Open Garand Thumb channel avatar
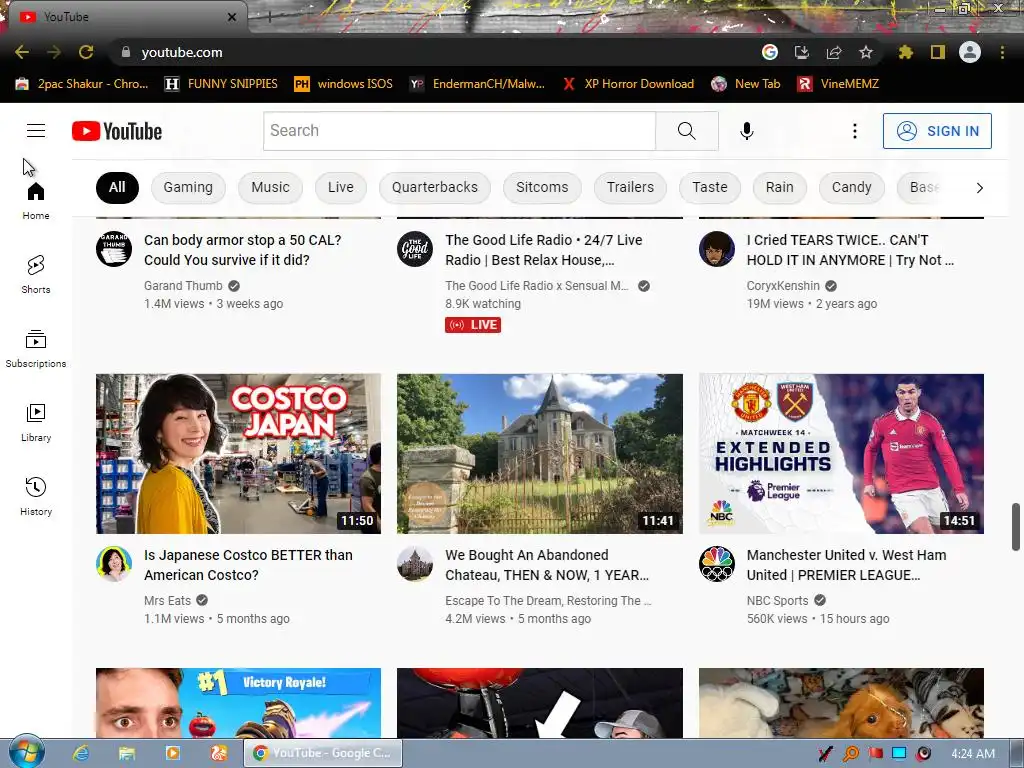1024x768 pixels. (114, 249)
